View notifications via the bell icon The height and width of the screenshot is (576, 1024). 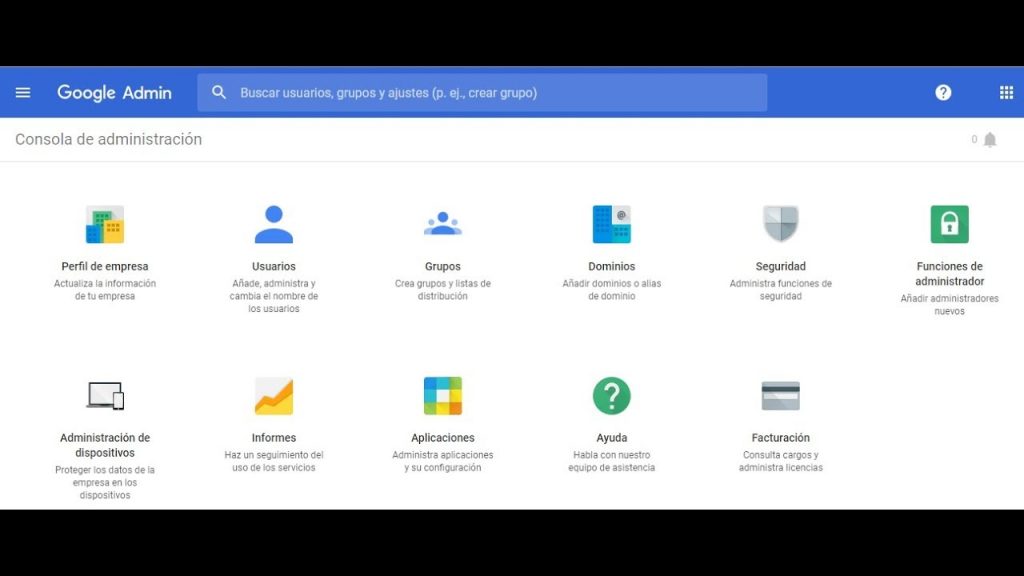[990, 140]
